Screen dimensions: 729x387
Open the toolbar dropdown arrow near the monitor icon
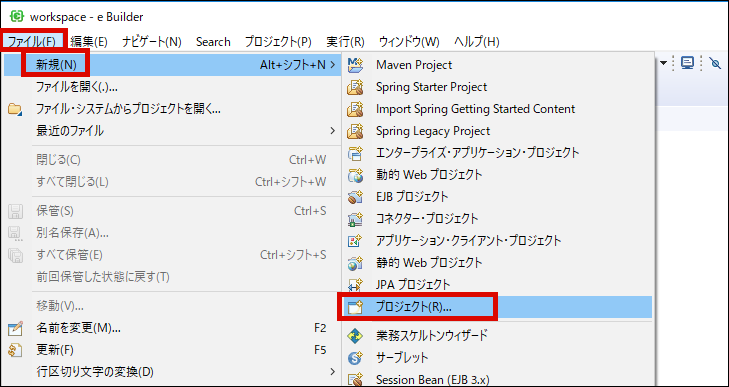[x=663, y=63]
